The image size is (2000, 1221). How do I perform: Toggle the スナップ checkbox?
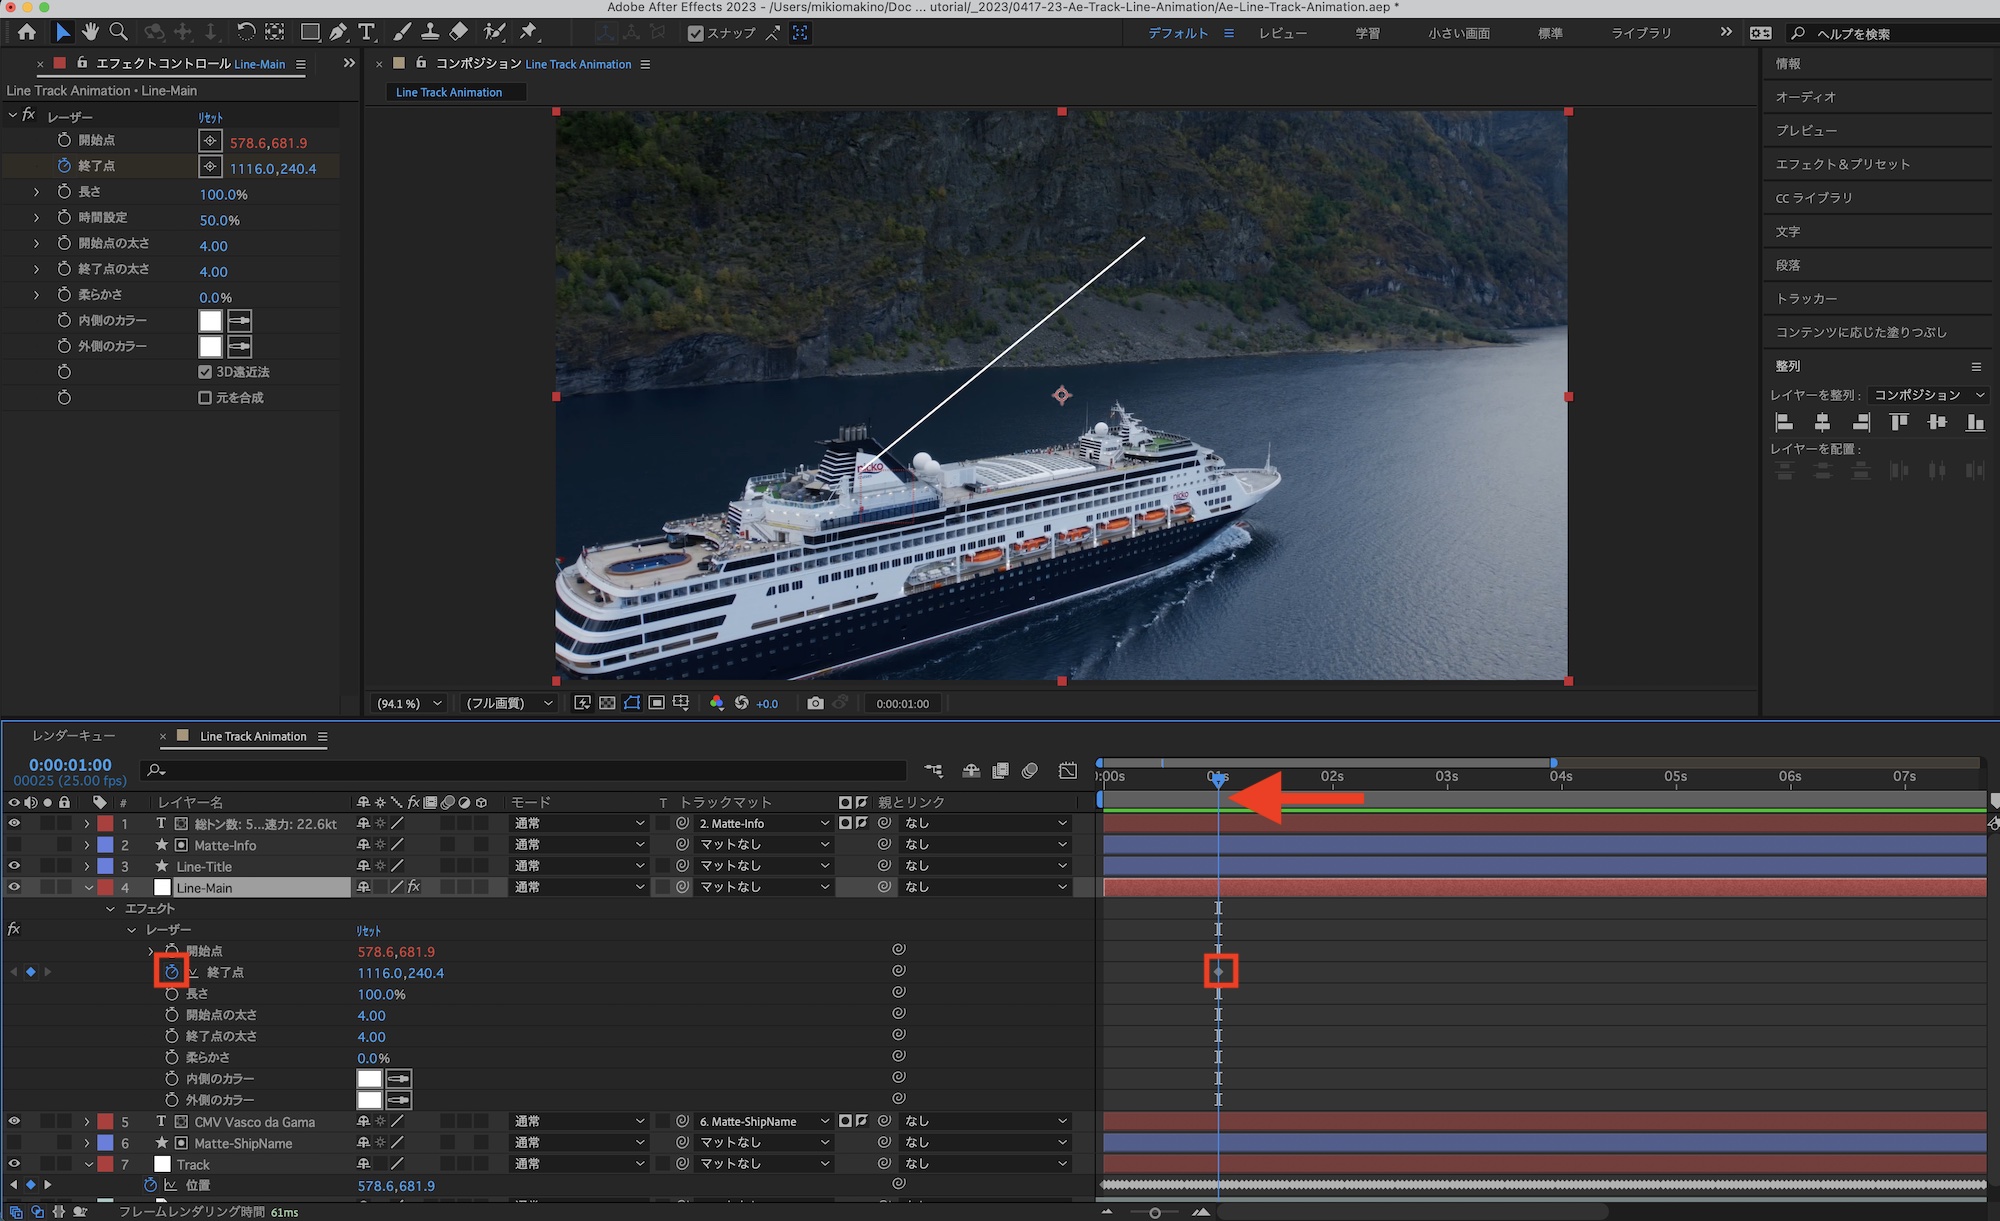pos(696,33)
